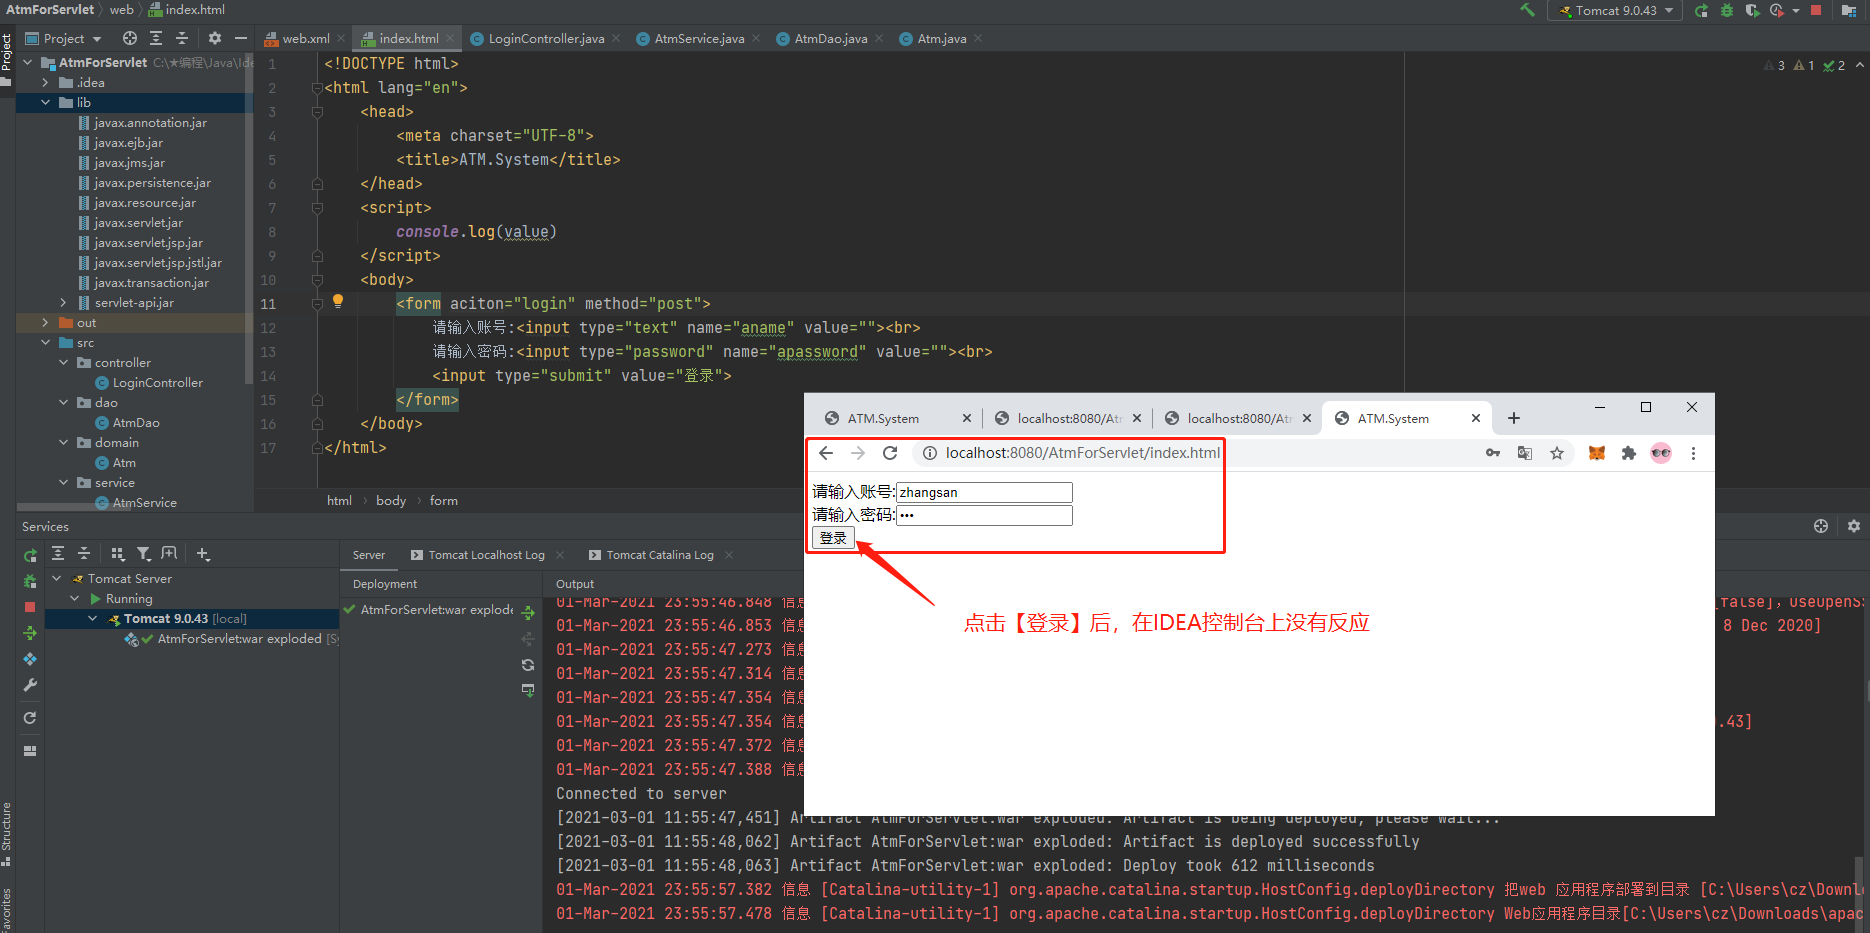Click the bookmark star in the browser address bar
Viewport: 1870px width, 933px height.
[x=1557, y=453]
